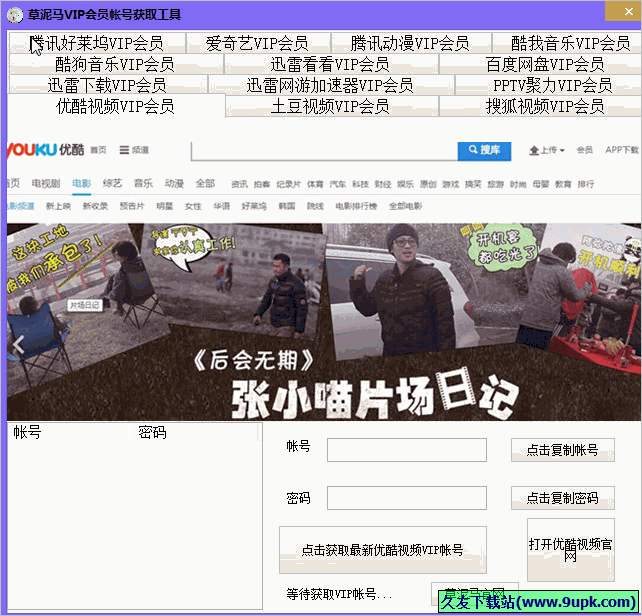Click 新上映 in movie sub-navigation

(x=58, y=206)
